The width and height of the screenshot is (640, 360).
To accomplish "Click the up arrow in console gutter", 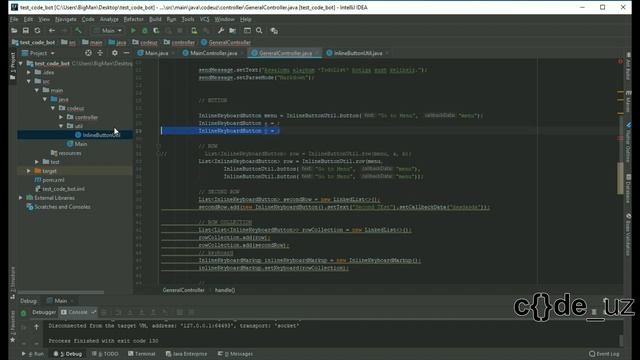I will tap(36, 327).
